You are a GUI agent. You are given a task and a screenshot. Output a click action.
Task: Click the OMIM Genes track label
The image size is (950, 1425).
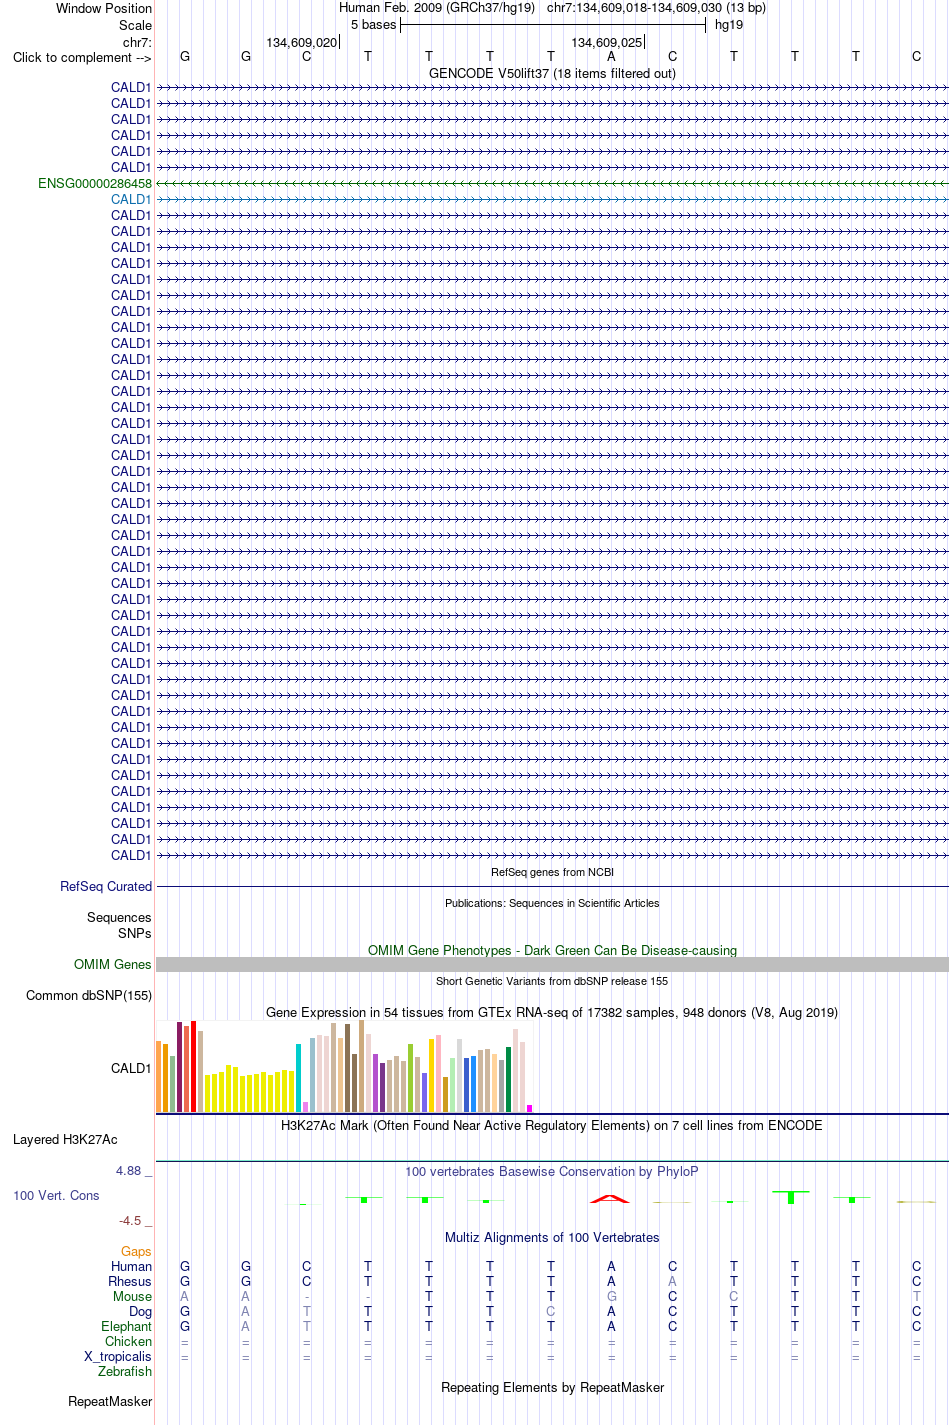tap(113, 964)
